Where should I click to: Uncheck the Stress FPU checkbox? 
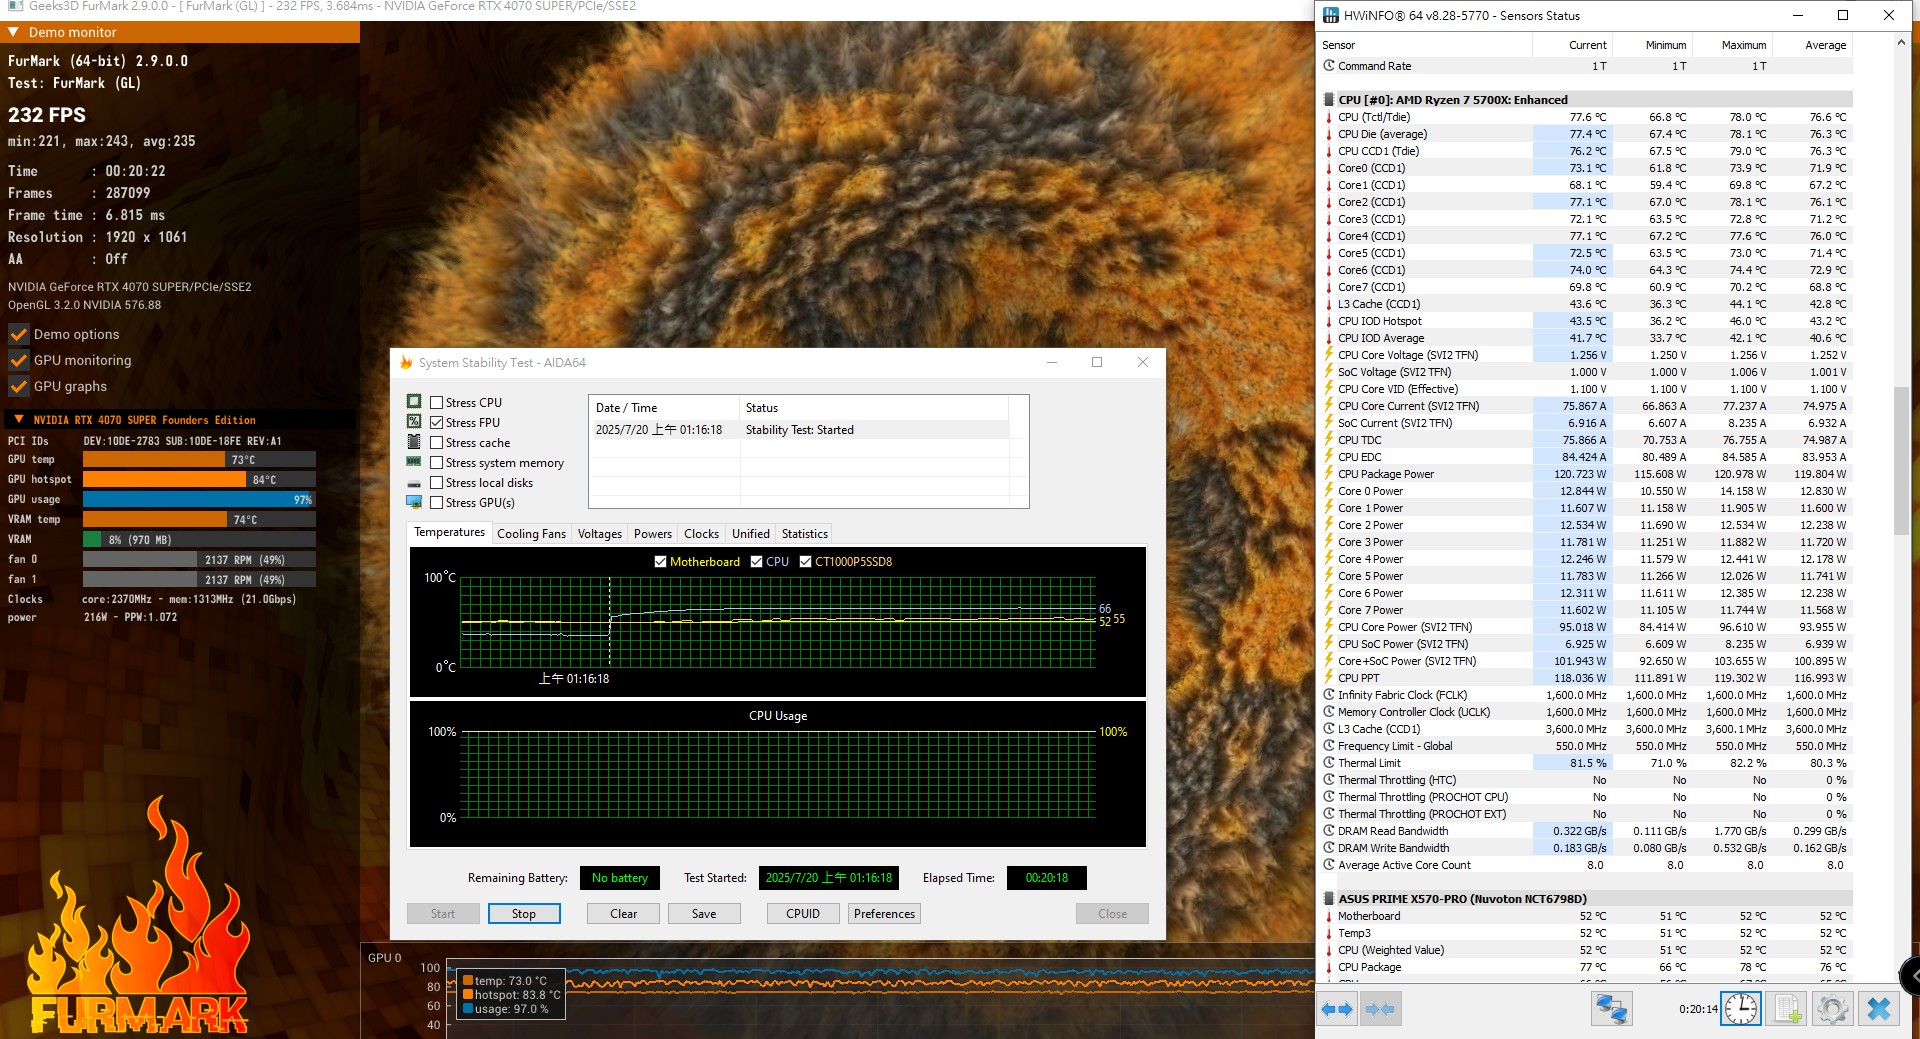[436, 422]
